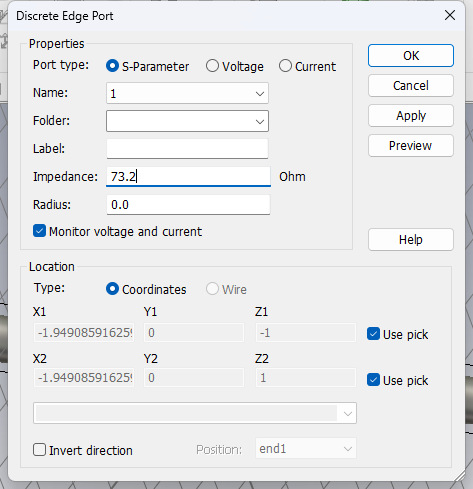This screenshot has height=489, width=473.
Task: Uncheck Monitor voltage and current
Action: point(39,231)
